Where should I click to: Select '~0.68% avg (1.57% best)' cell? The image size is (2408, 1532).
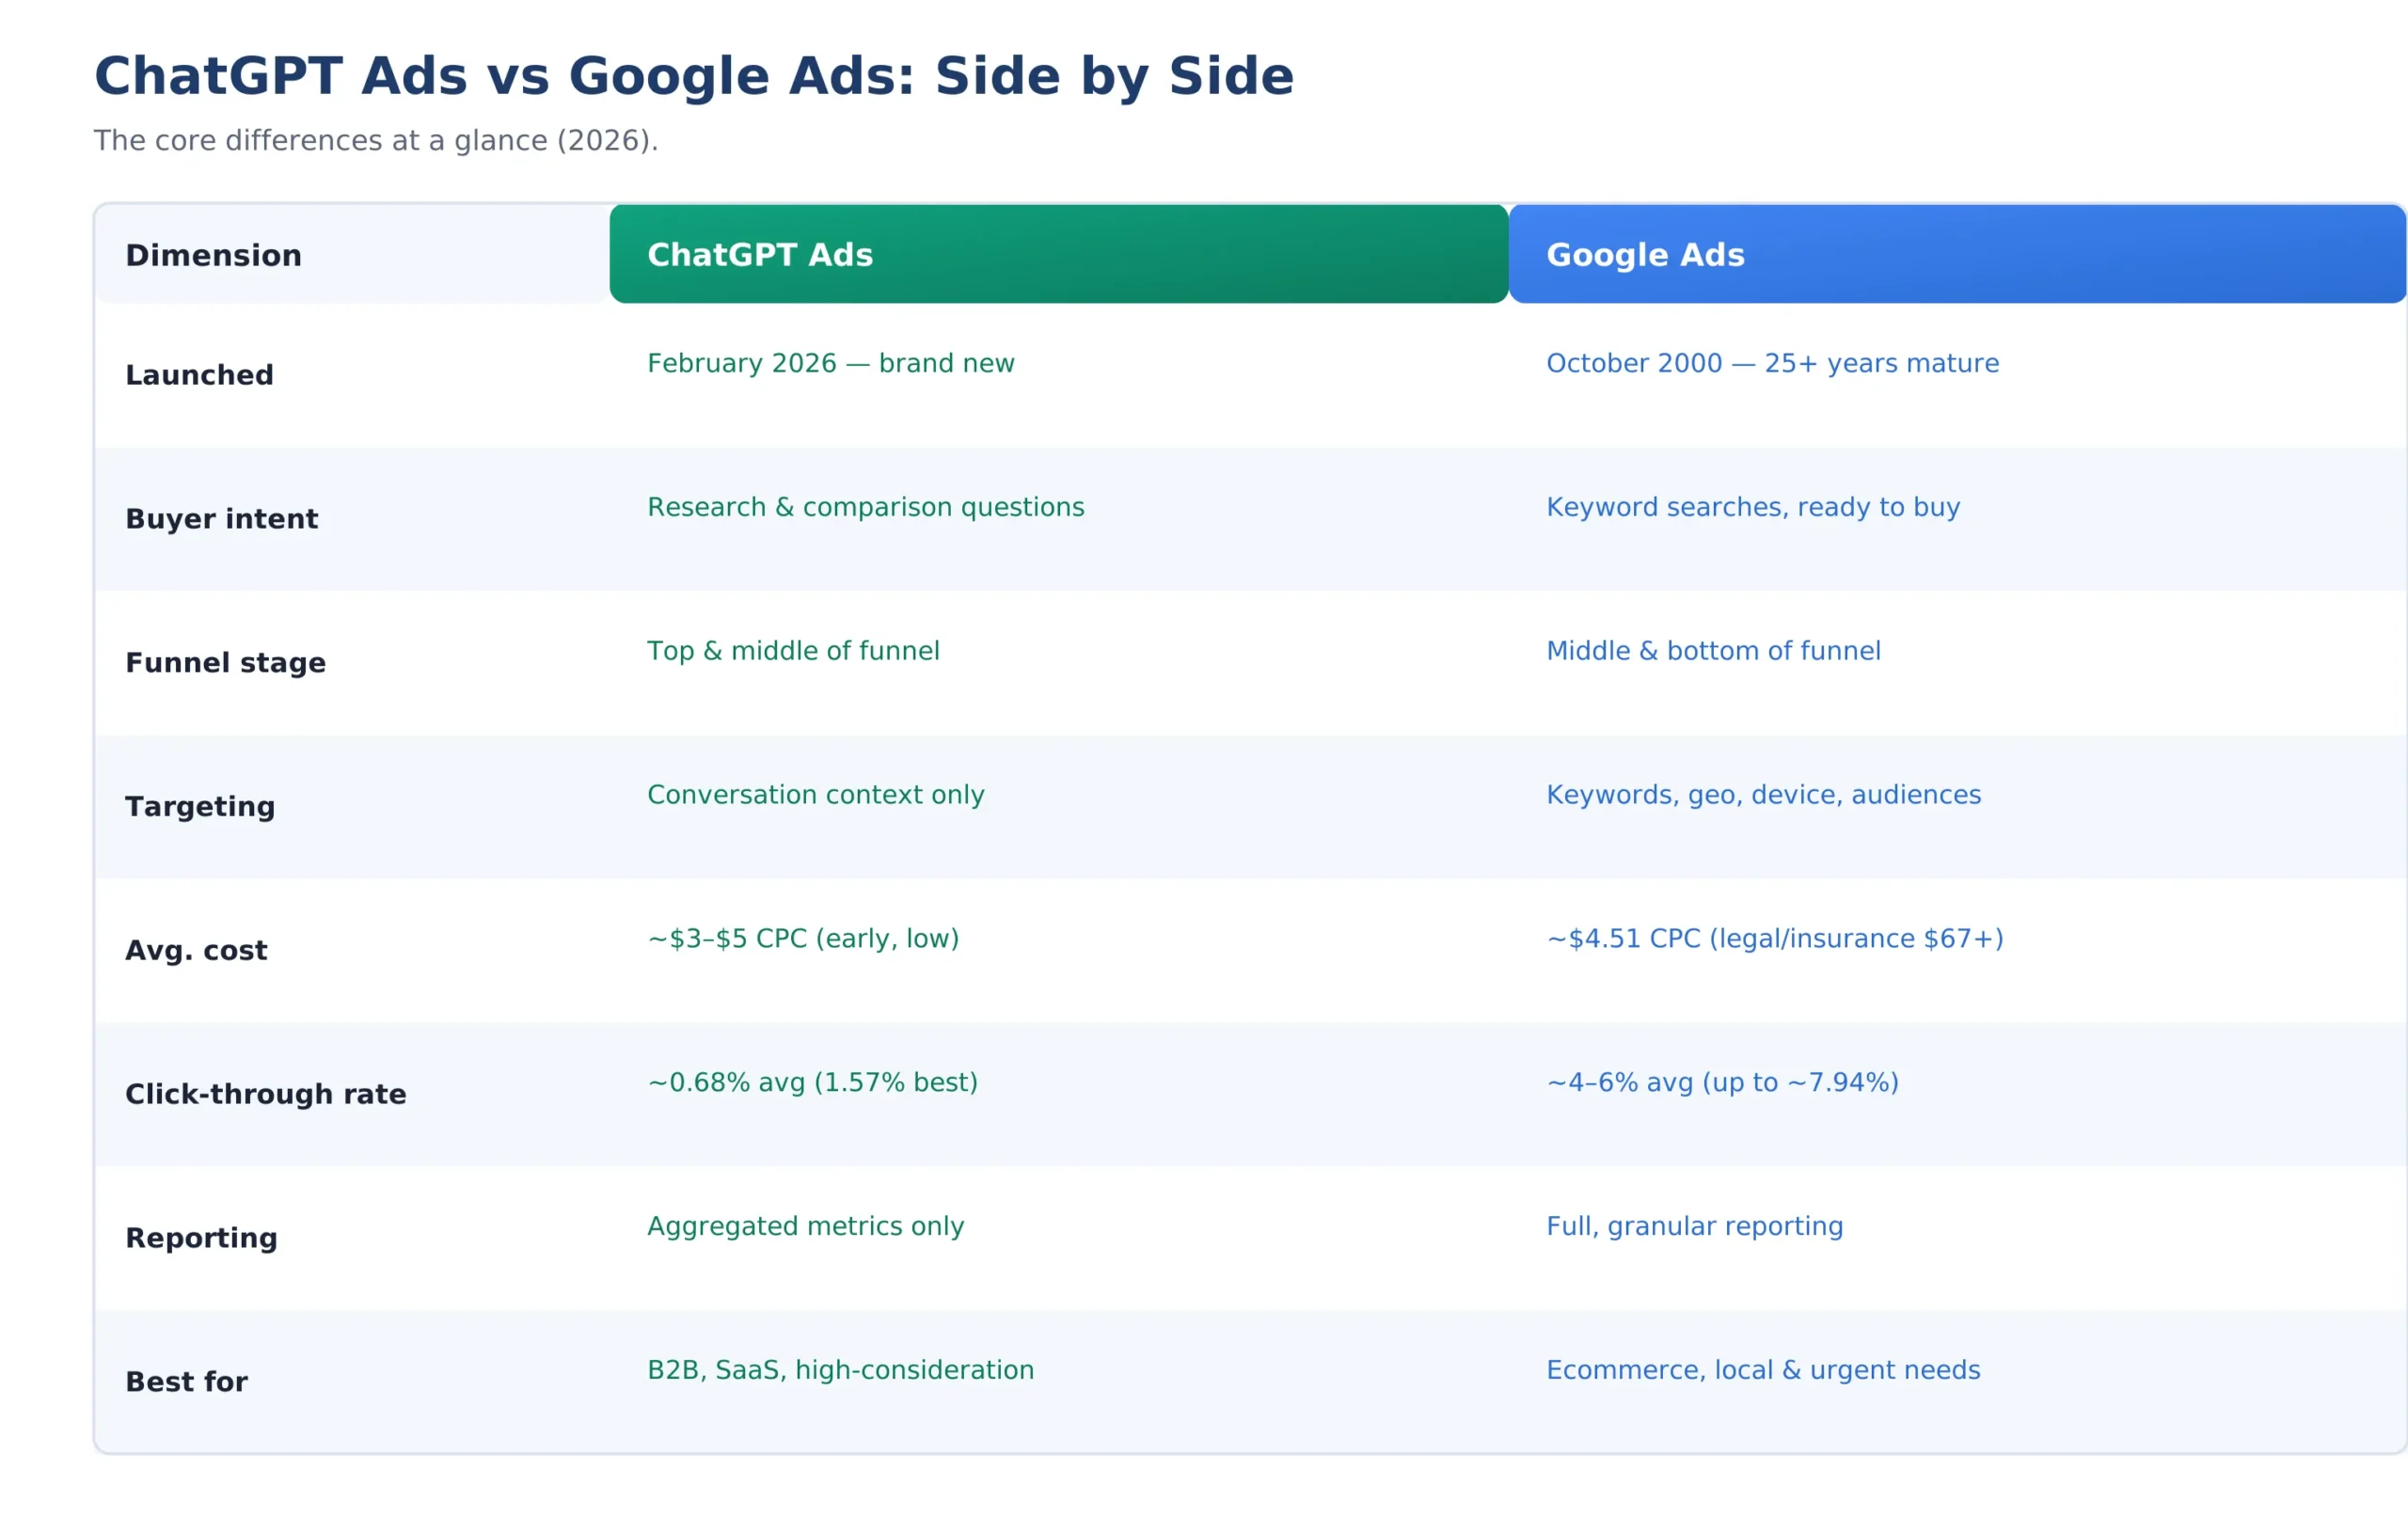pos(812,1083)
